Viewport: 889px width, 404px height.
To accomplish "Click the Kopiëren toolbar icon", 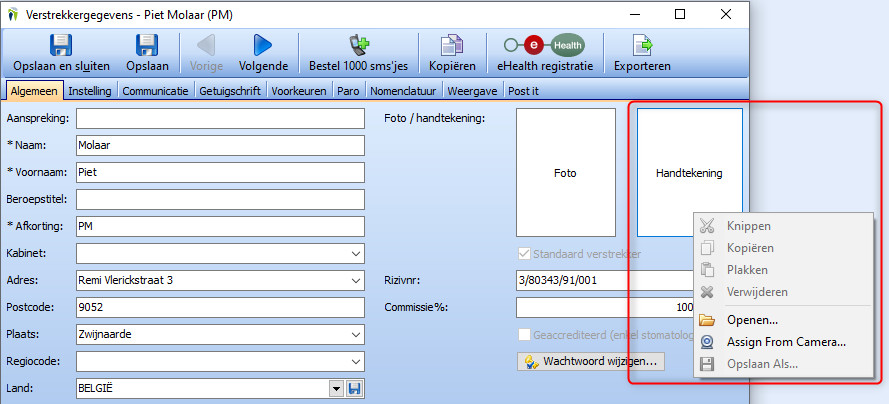I will click(x=451, y=45).
